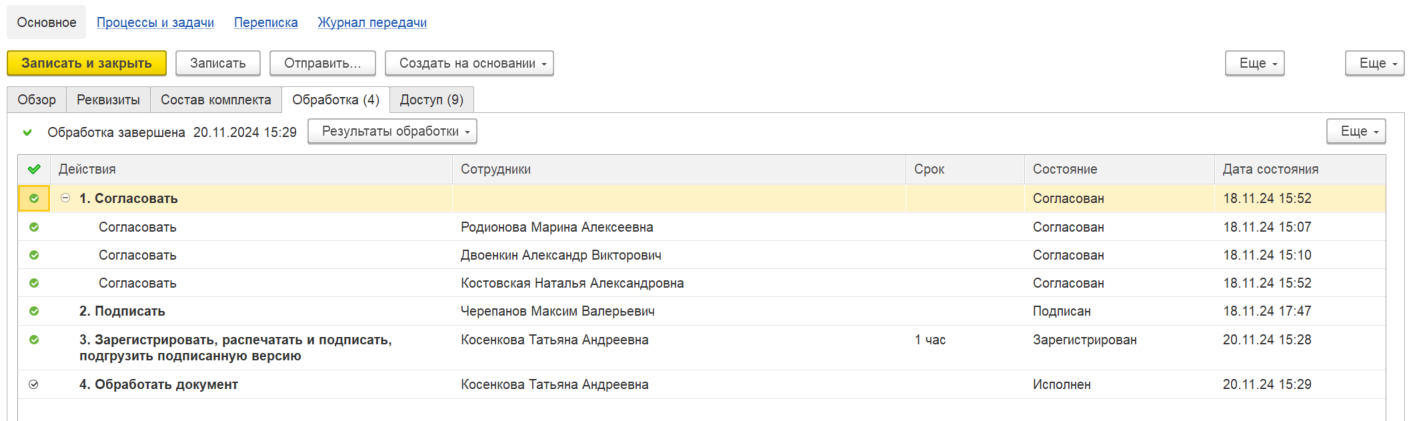Click Записать button
Viewport: 1410px width, 421px height.
(218, 63)
